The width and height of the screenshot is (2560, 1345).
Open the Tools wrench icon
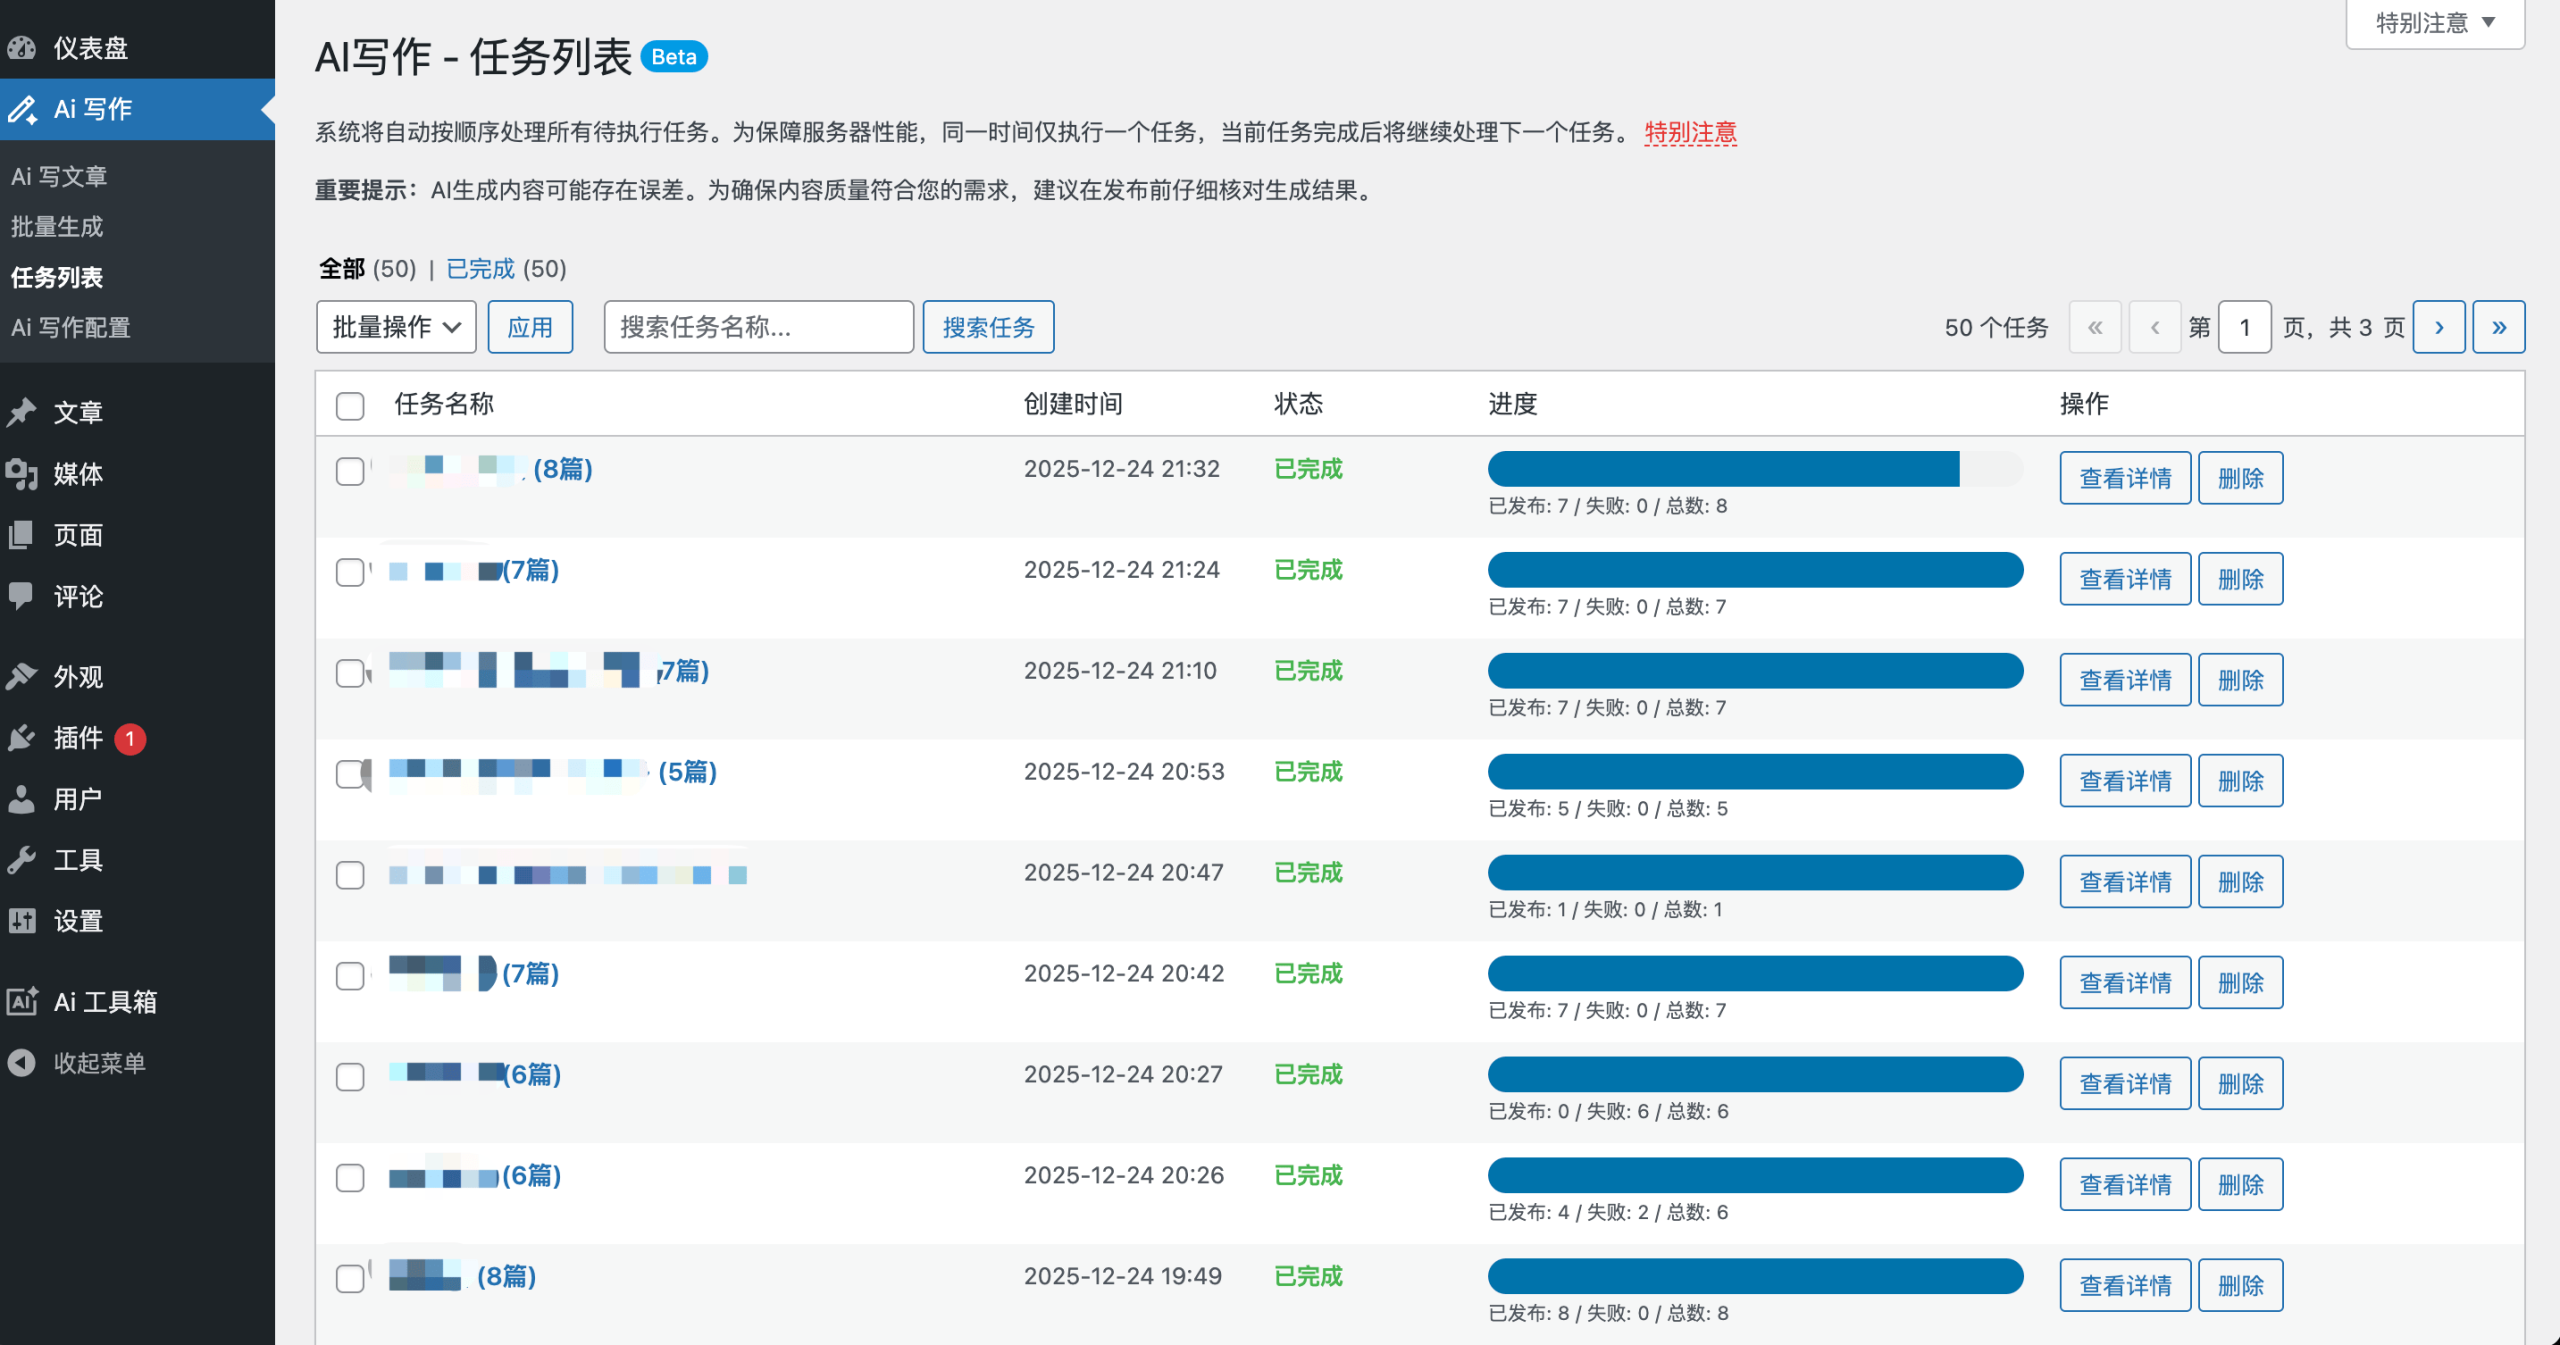tap(22, 860)
